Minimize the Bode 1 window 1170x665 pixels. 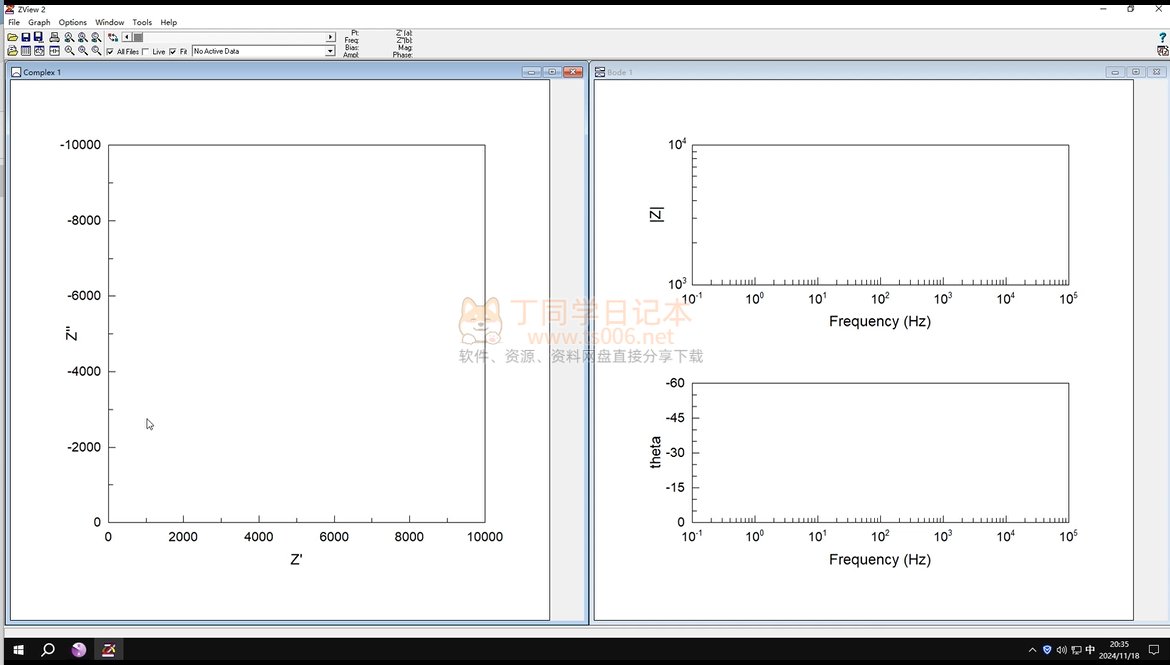coord(1115,72)
